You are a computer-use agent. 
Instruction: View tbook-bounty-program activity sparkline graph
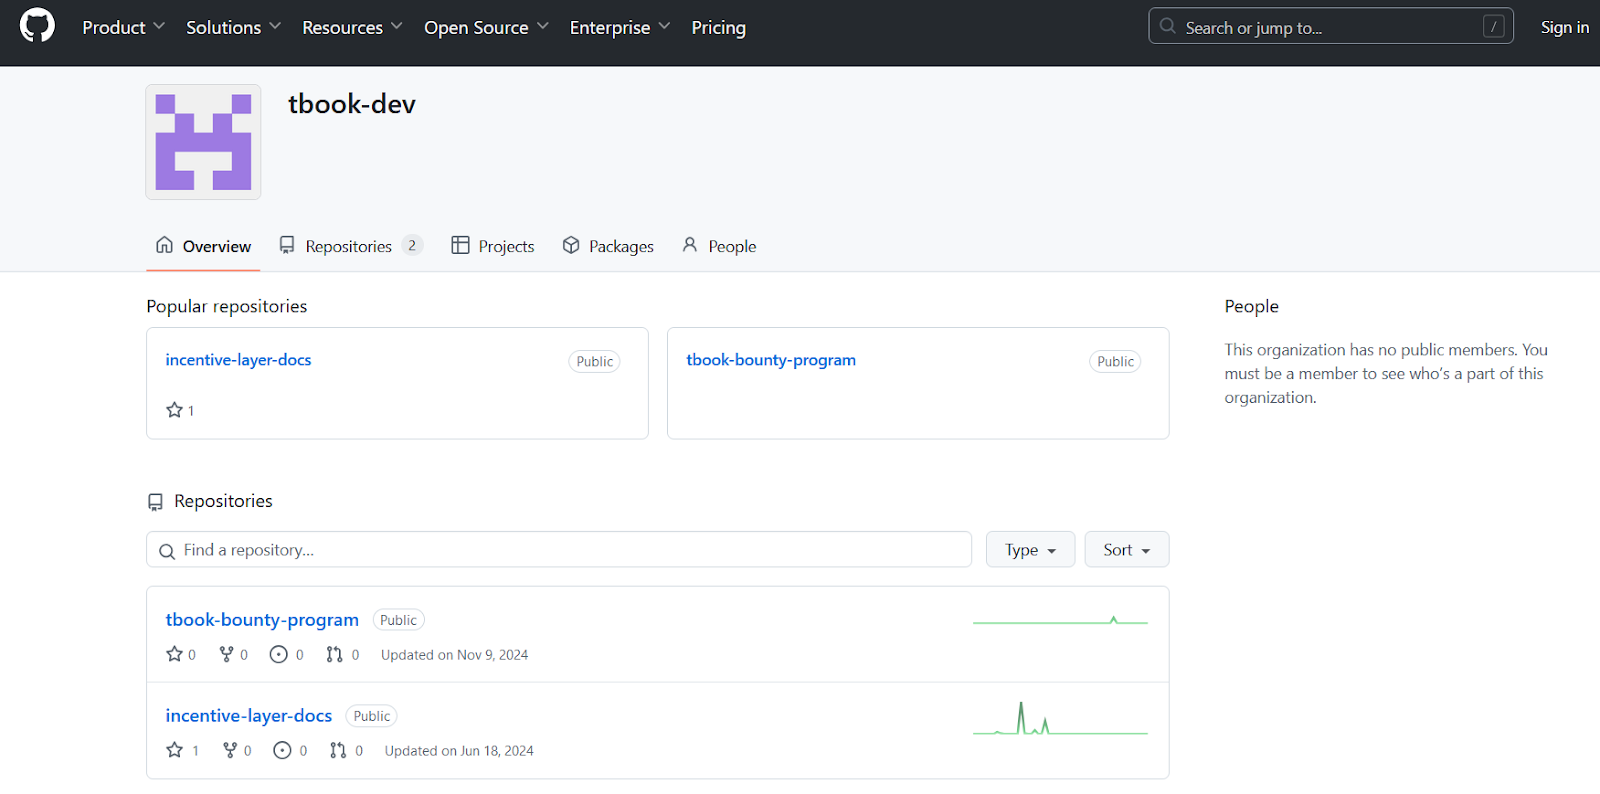point(1060,621)
